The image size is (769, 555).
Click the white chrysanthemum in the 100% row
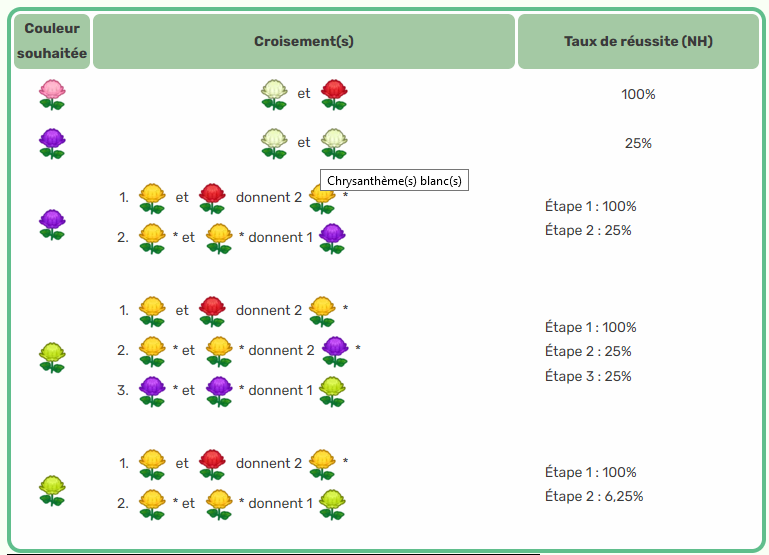(274, 94)
